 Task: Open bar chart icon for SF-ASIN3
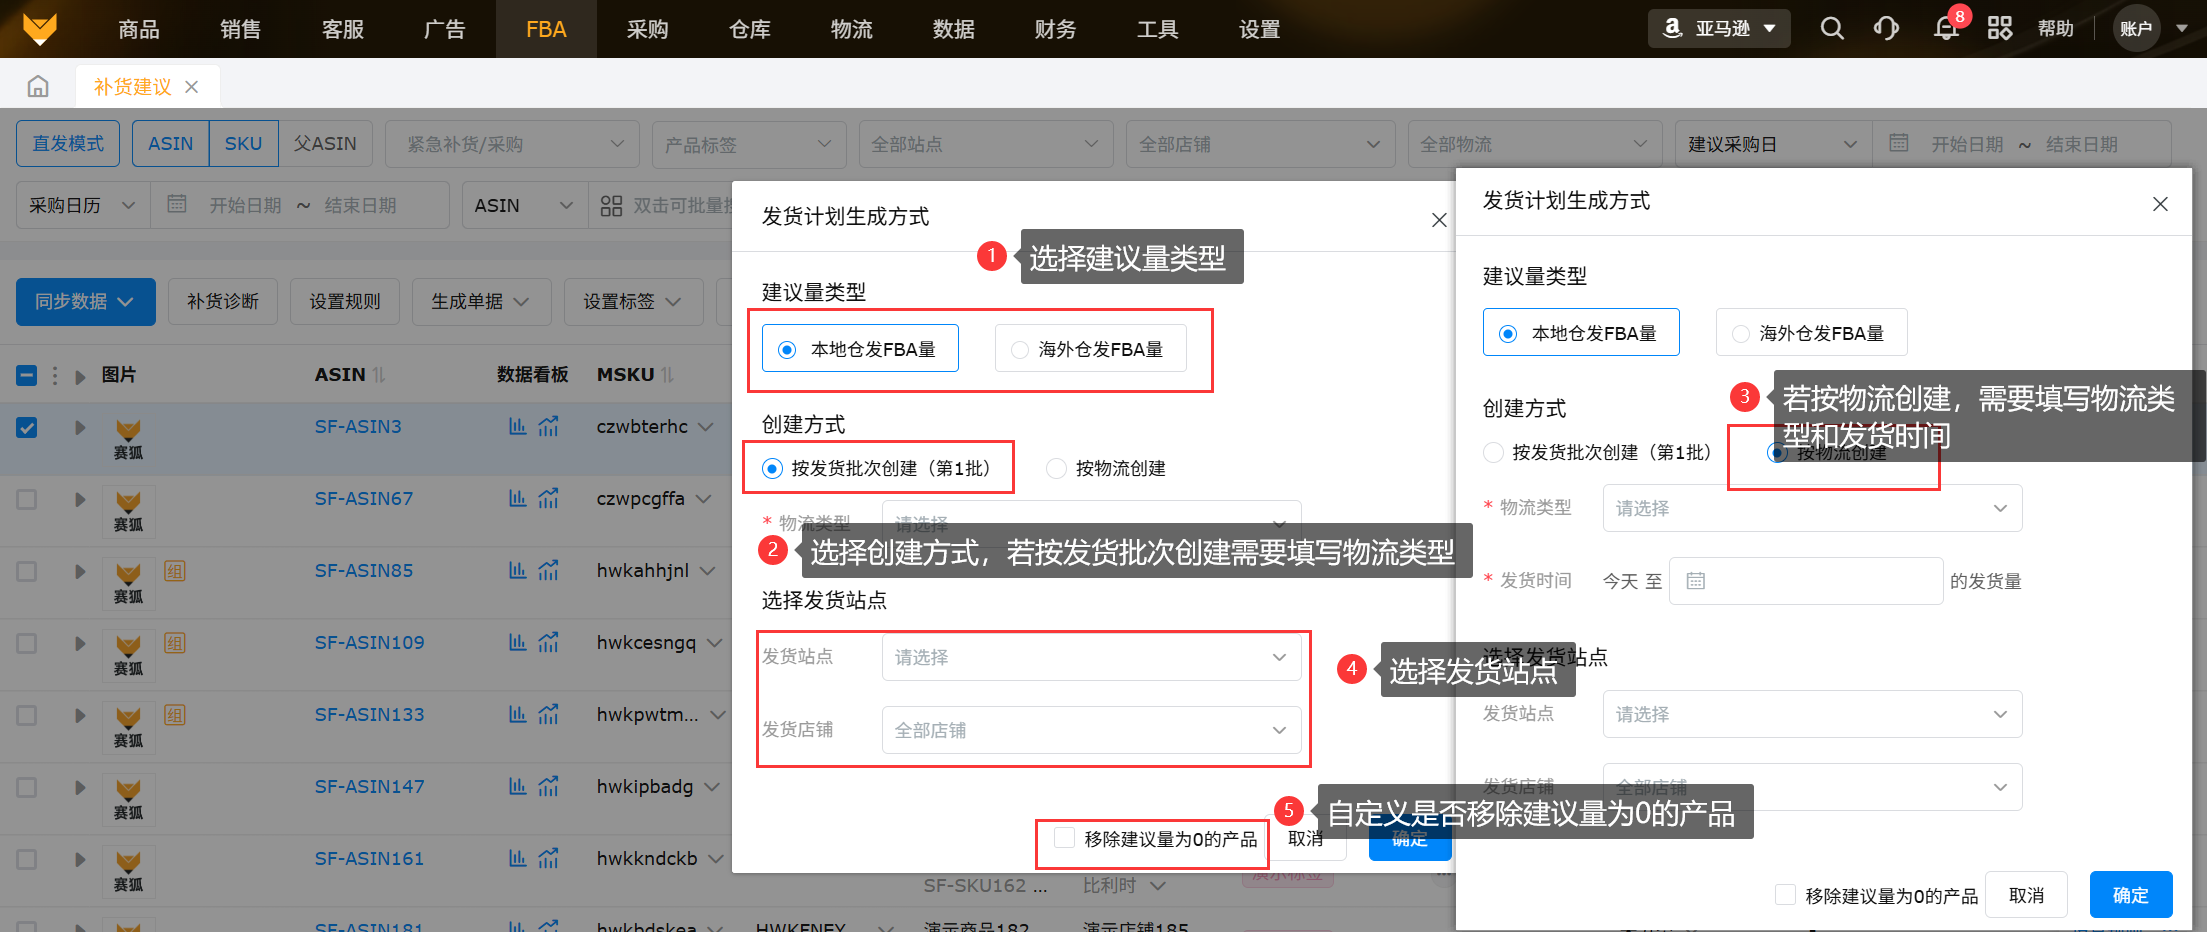click(517, 427)
